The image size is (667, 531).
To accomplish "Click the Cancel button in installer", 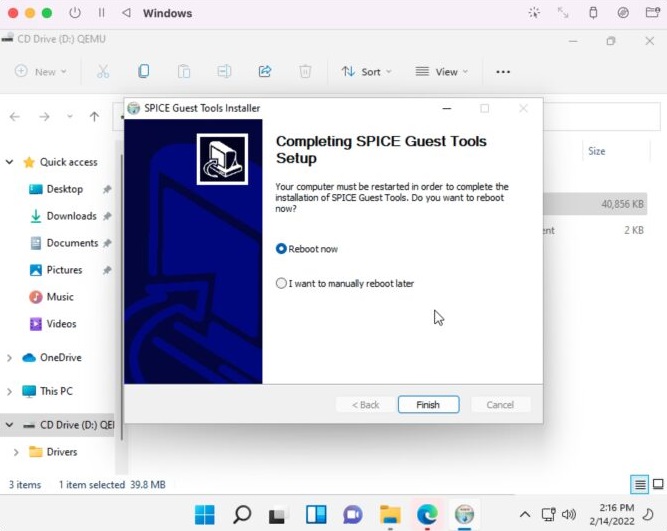I will click(500, 405).
